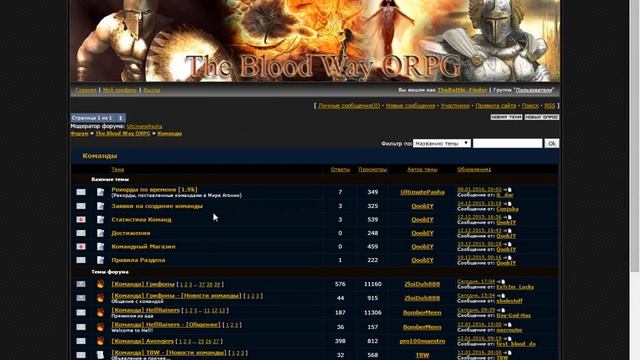Click the flame icon beside [Команда] HellRaisers
The image size is (640, 360).
pos(100,312)
